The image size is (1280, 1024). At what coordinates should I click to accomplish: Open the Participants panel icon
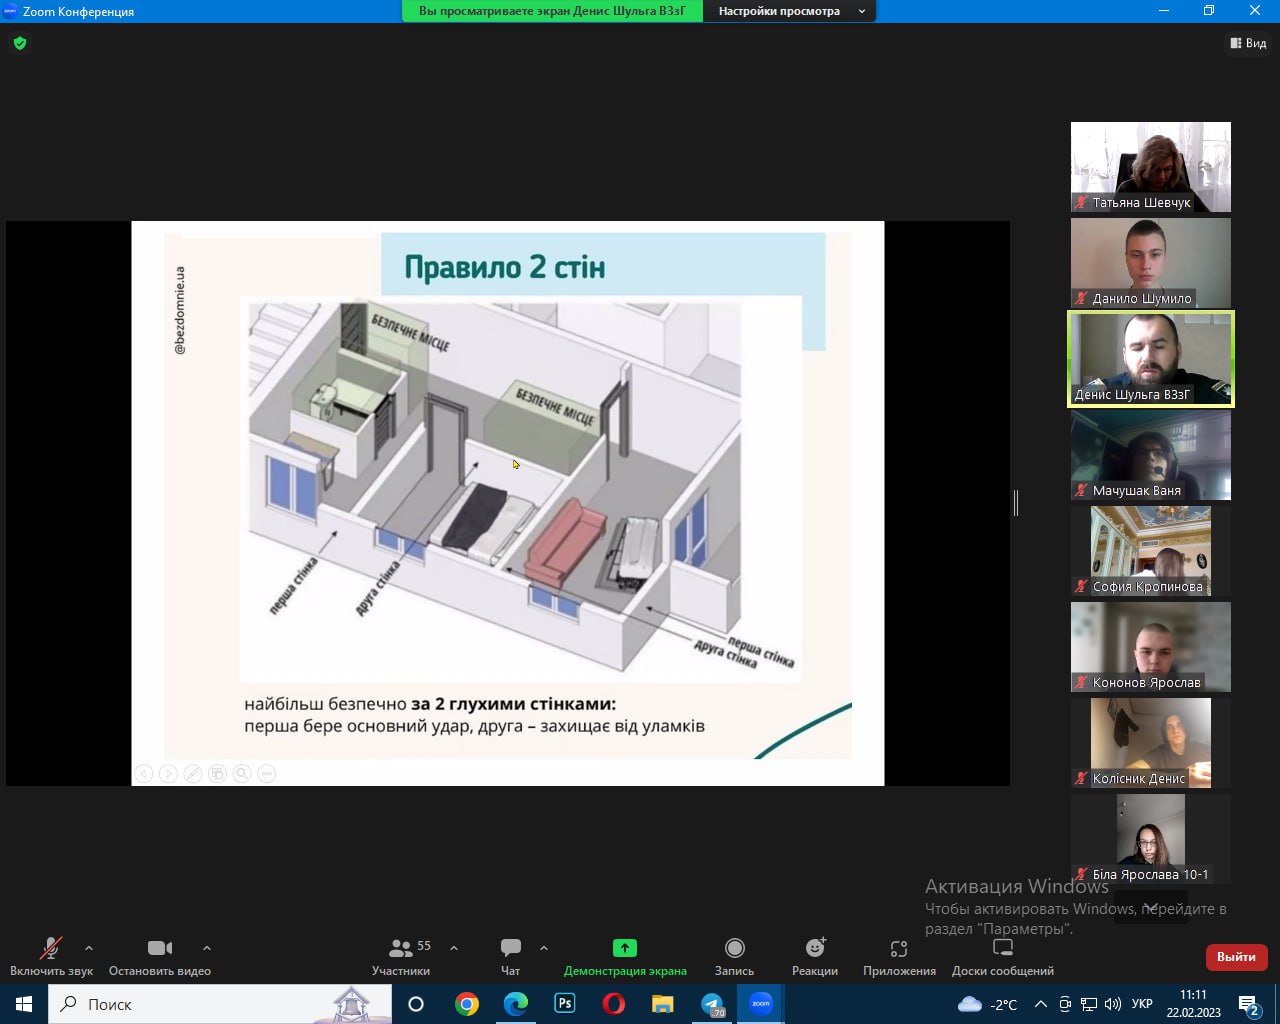[401, 948]
